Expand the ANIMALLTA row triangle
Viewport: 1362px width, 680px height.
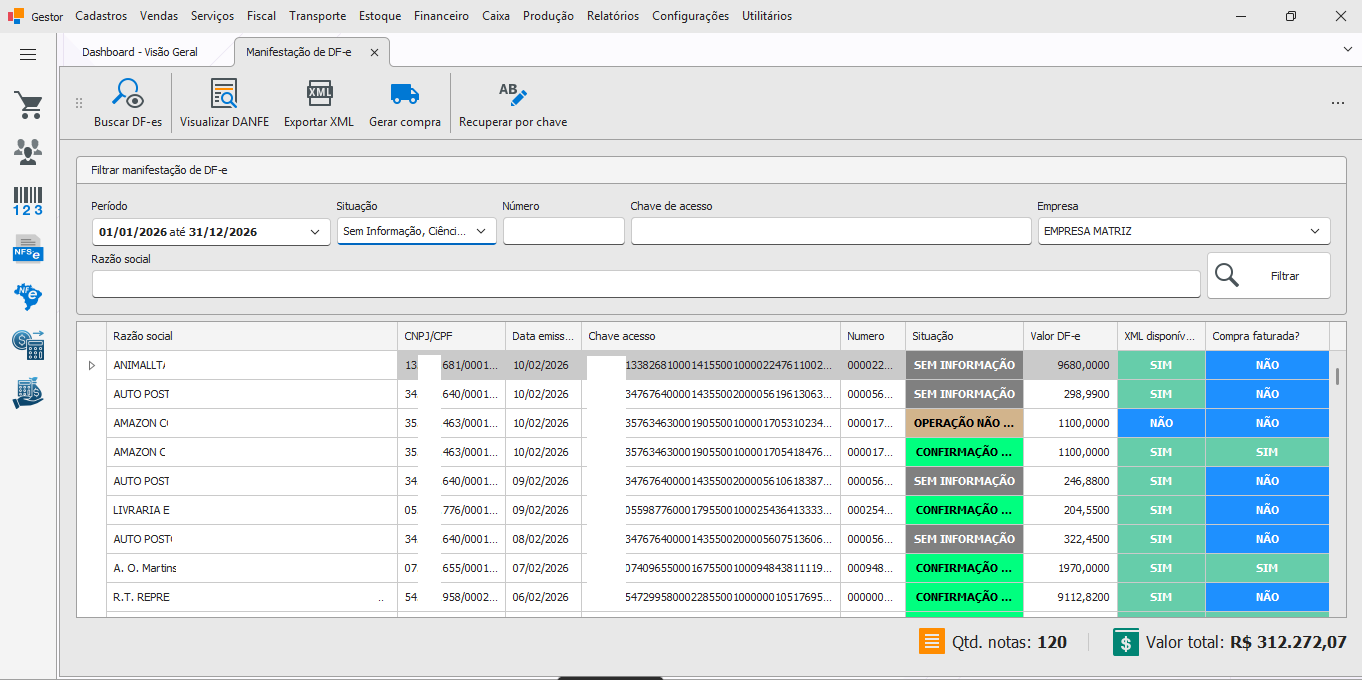coord(92,365)
